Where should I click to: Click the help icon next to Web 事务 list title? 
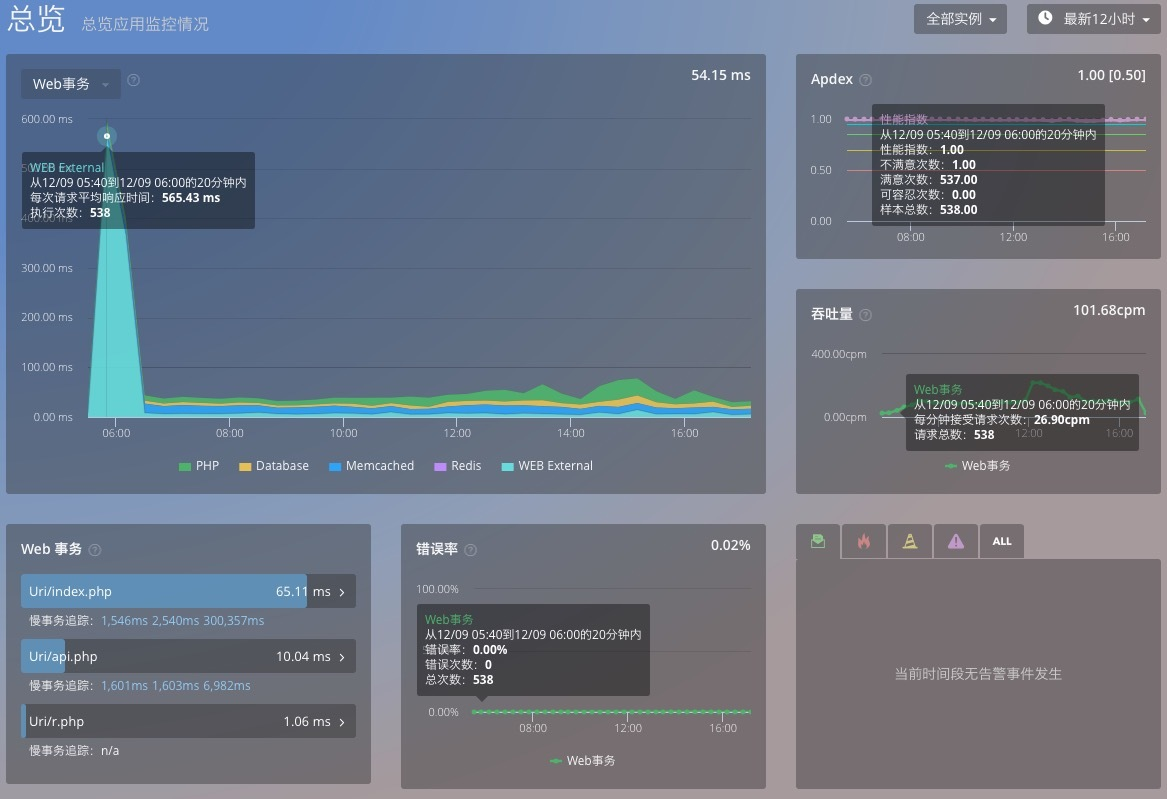(x=95, y=550)
